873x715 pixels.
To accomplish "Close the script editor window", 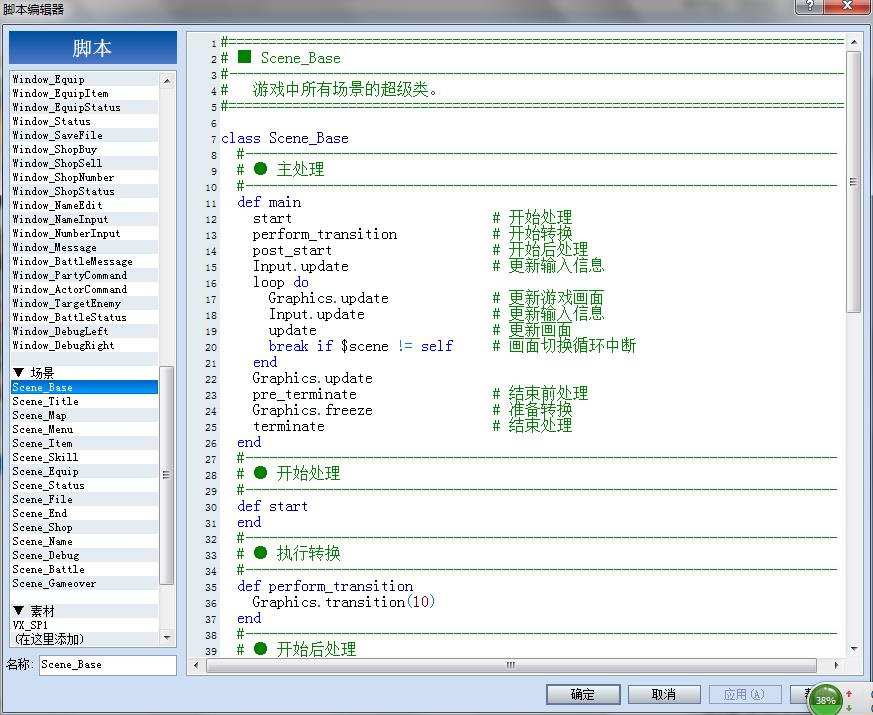I will (847, 6).
